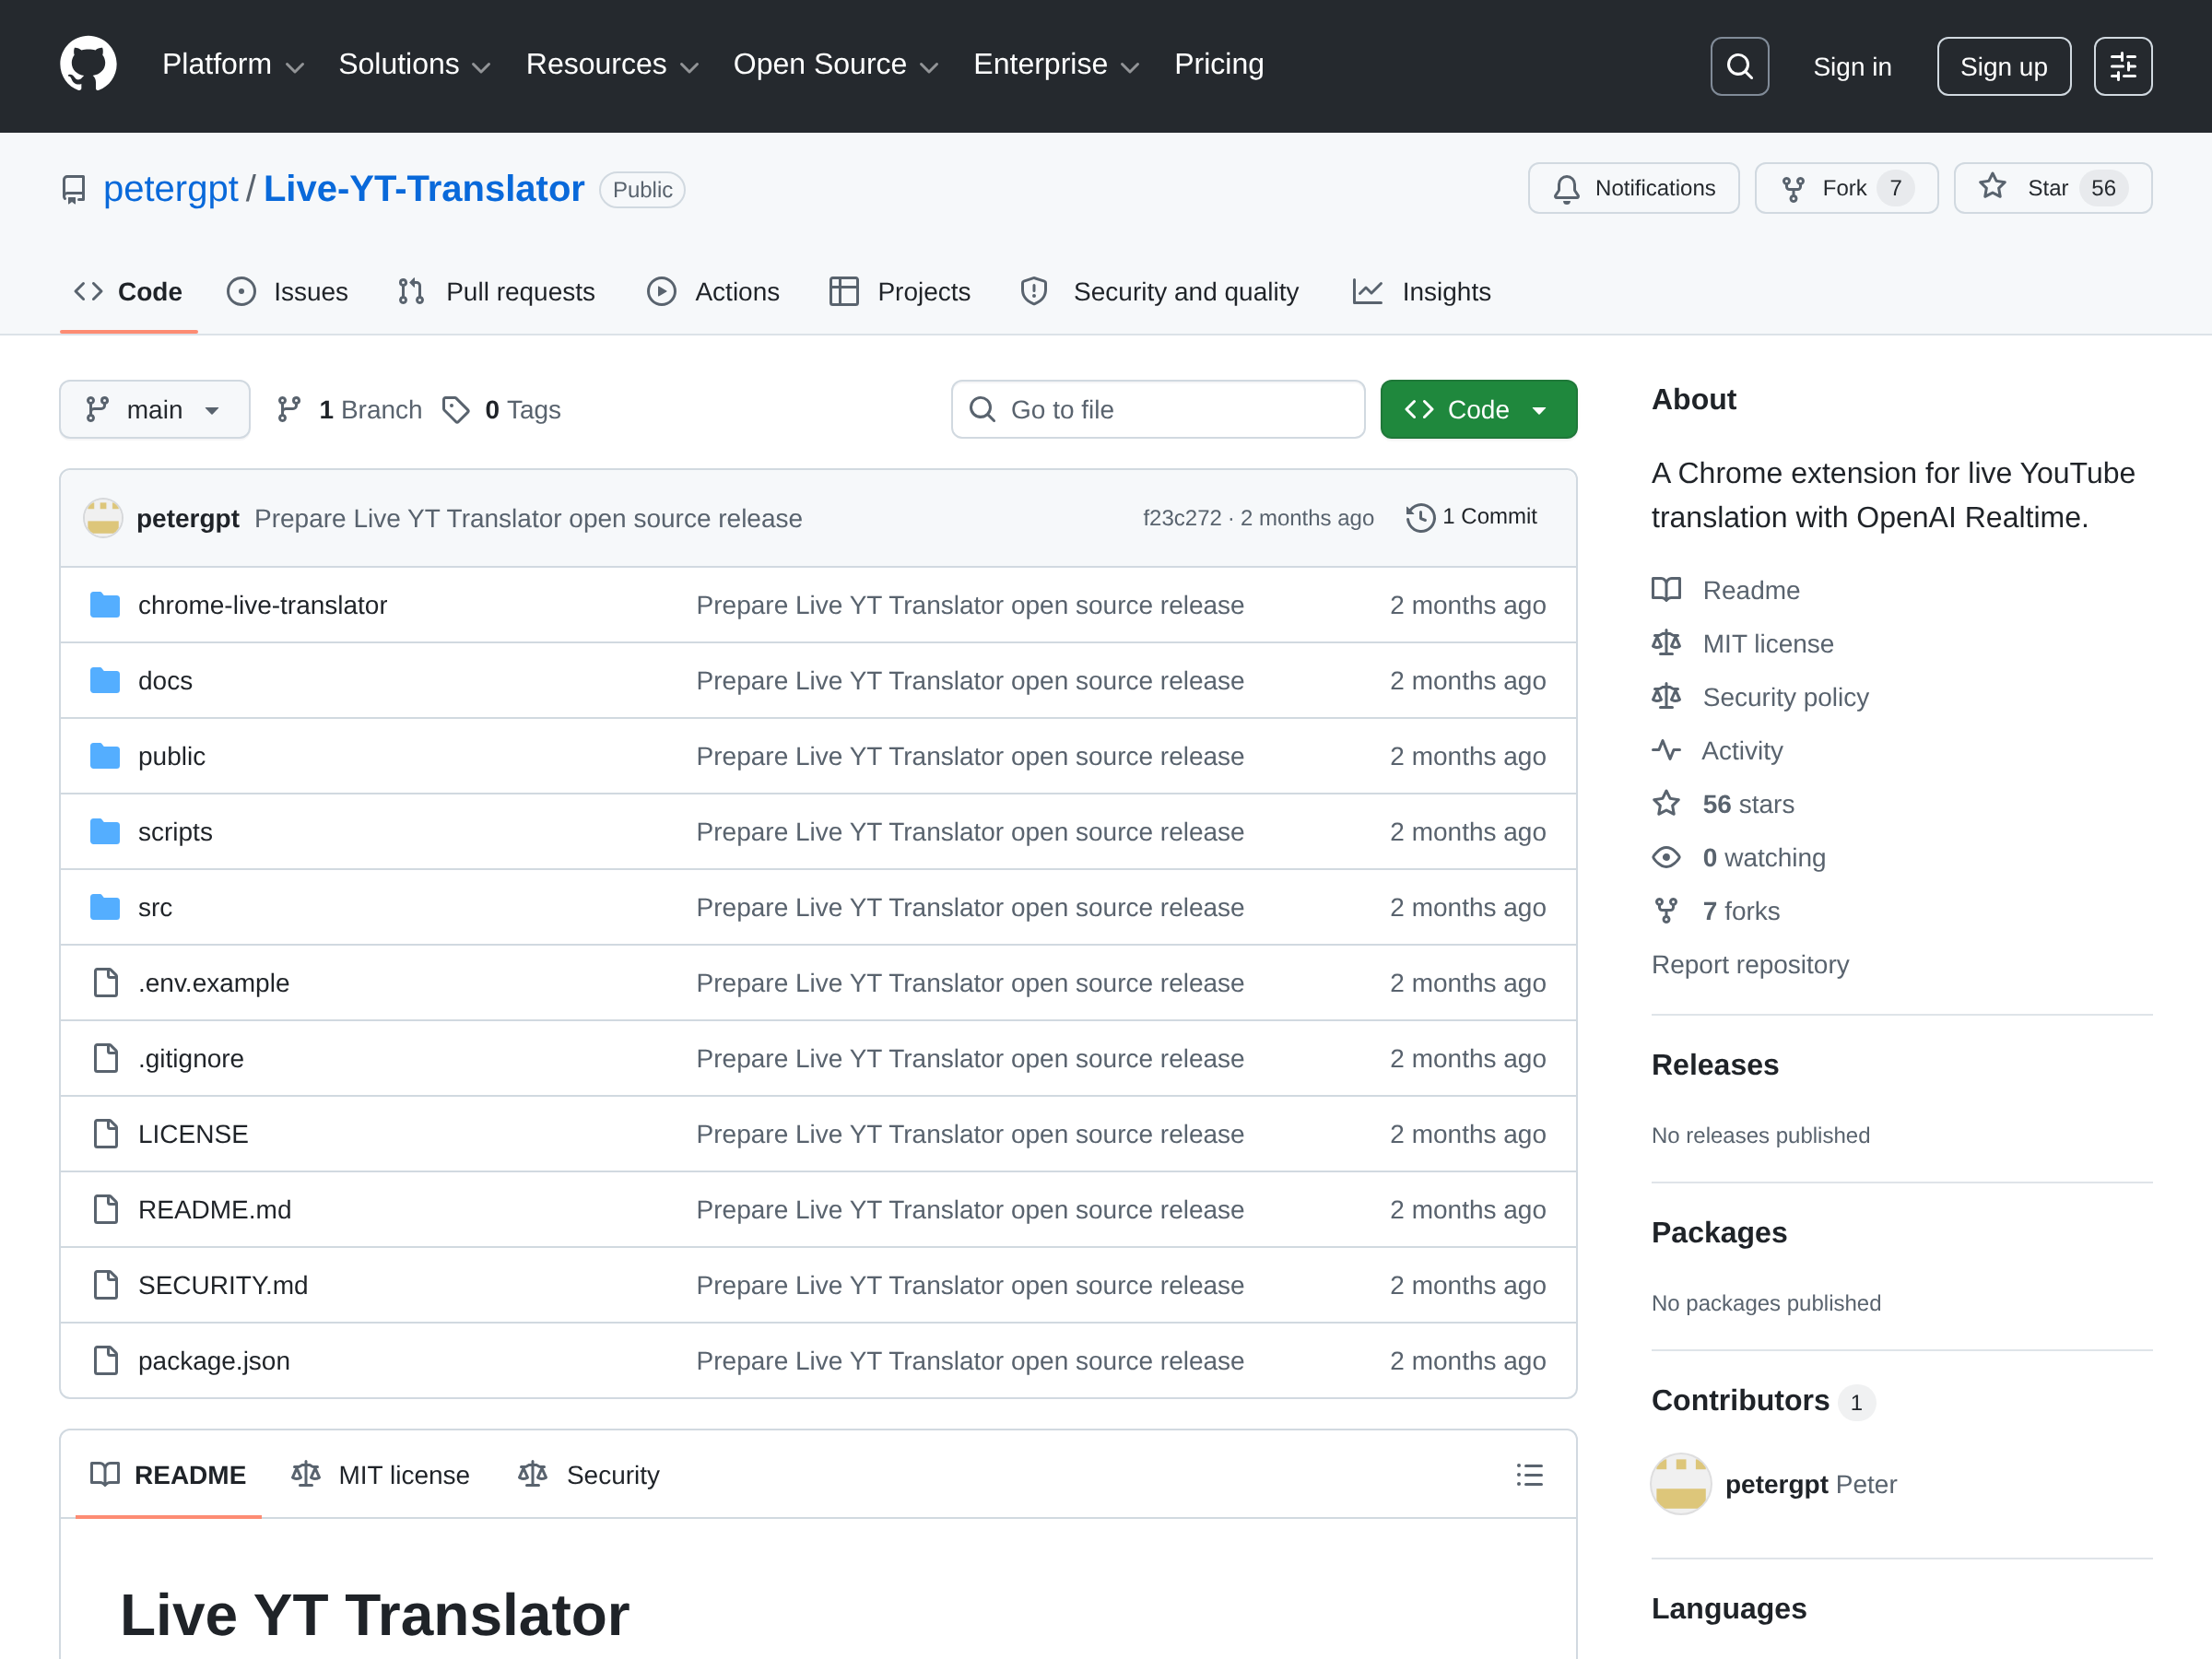
Task: Click the package.json file icon
Action: pos(105,1360)
